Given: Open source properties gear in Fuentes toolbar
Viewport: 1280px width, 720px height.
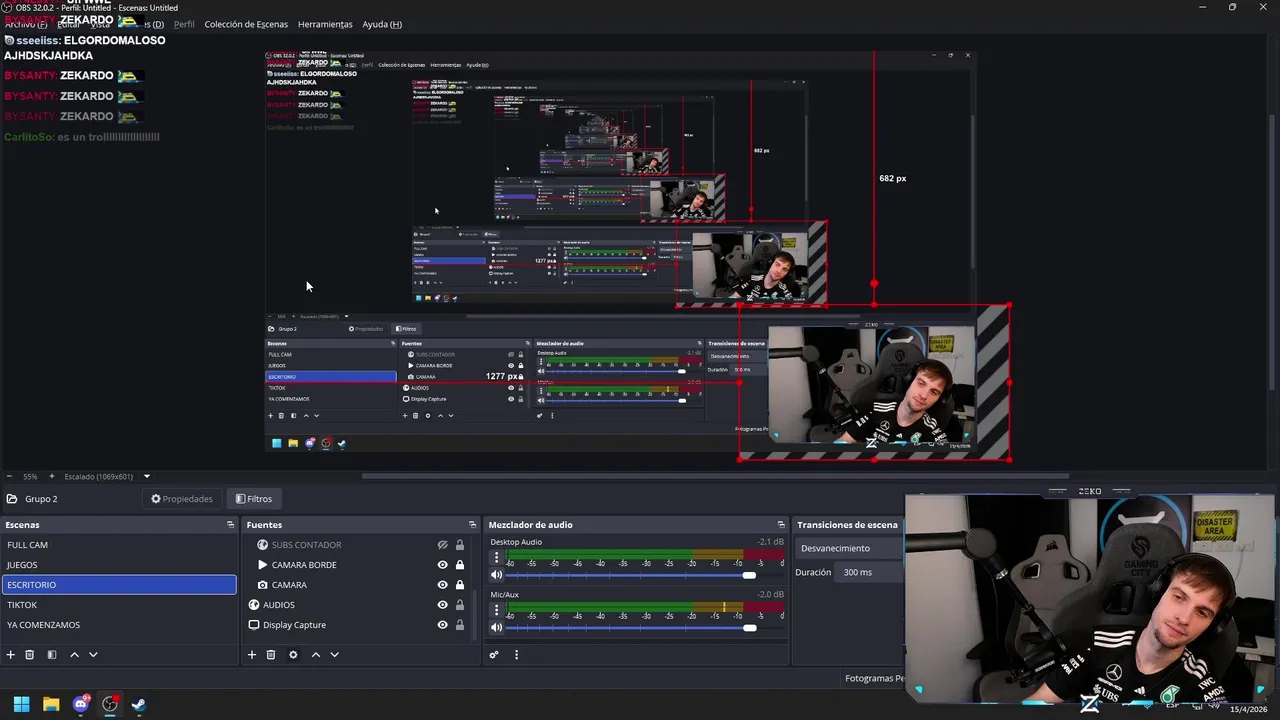Looking at the screenshot, I should tap(293, 655).
